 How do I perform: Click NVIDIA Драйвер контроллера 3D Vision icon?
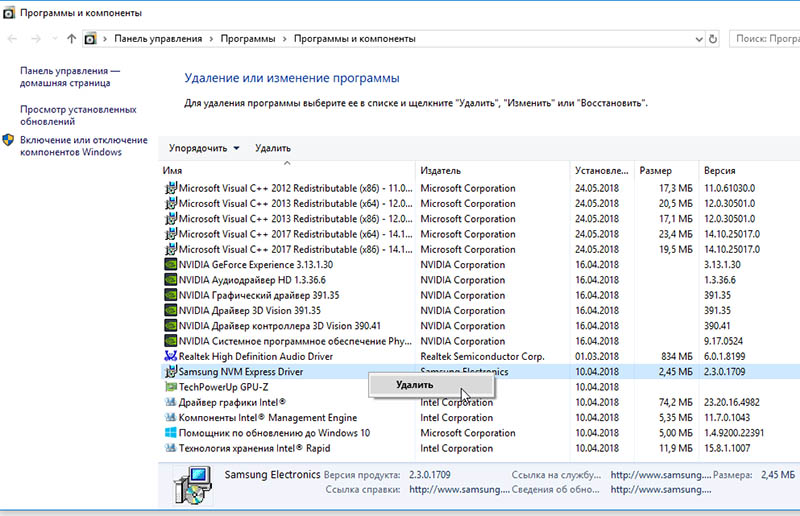pyautogui.click(x=170, y=326)
